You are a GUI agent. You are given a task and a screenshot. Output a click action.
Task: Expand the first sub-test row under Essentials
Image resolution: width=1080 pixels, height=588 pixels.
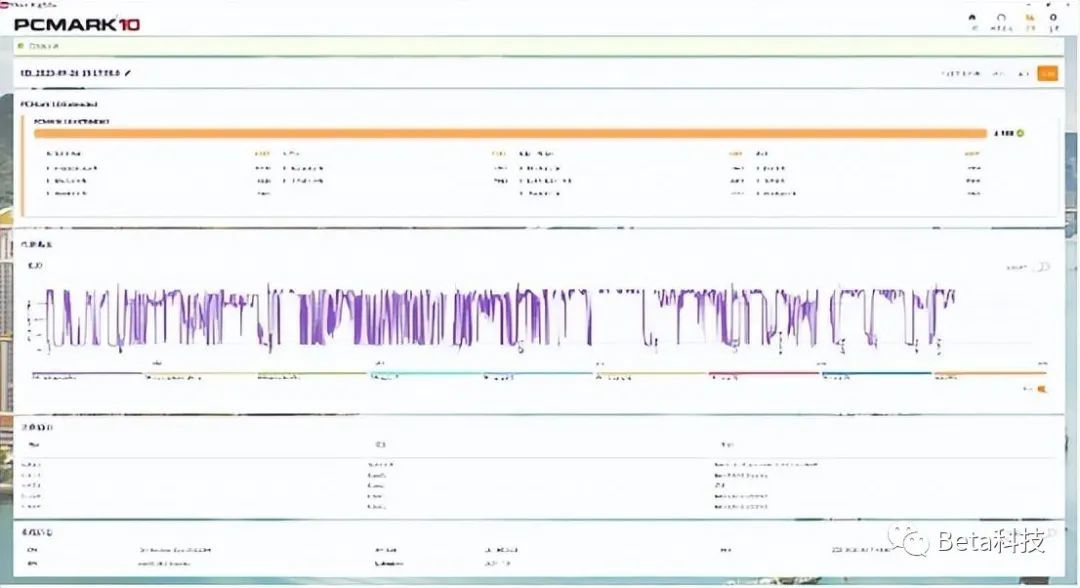(x=72, y=168)
